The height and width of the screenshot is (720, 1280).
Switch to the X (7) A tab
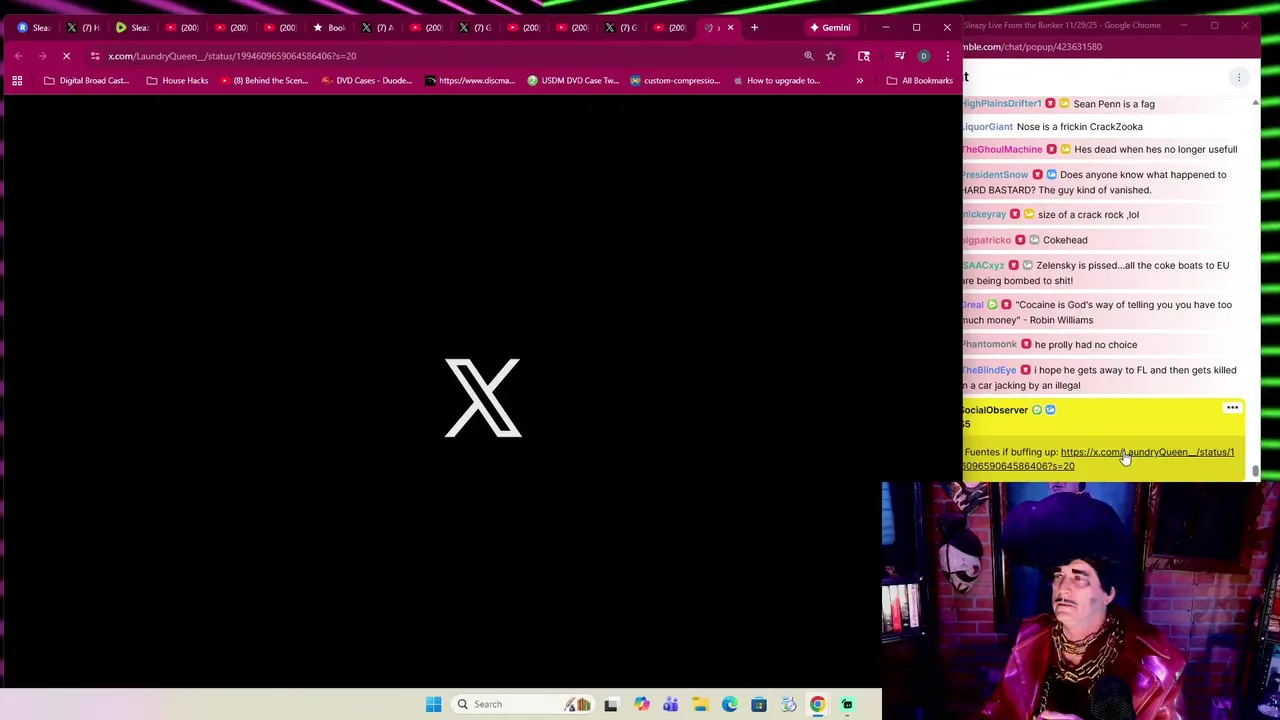pos(376,27)
